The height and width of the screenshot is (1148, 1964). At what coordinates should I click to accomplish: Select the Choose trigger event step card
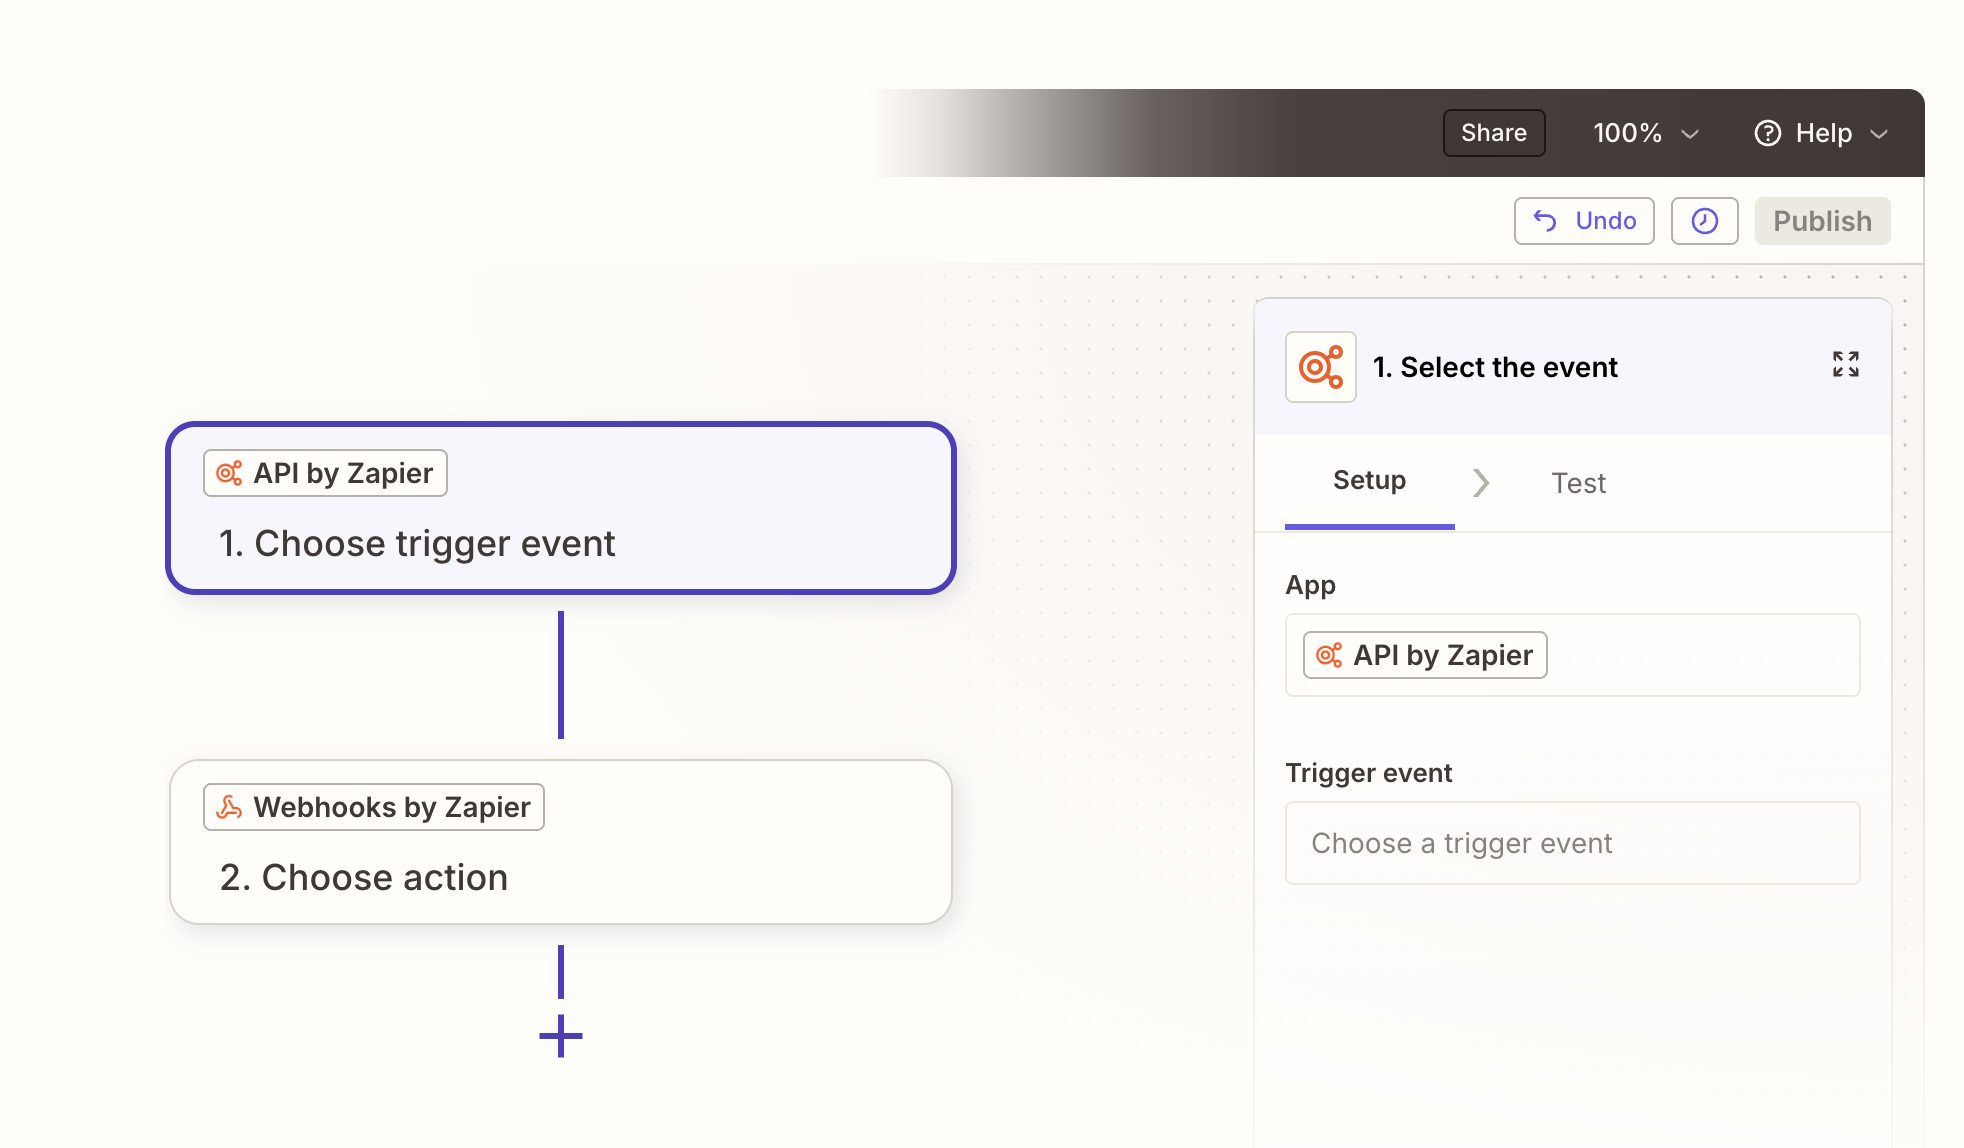pos(560,508)
